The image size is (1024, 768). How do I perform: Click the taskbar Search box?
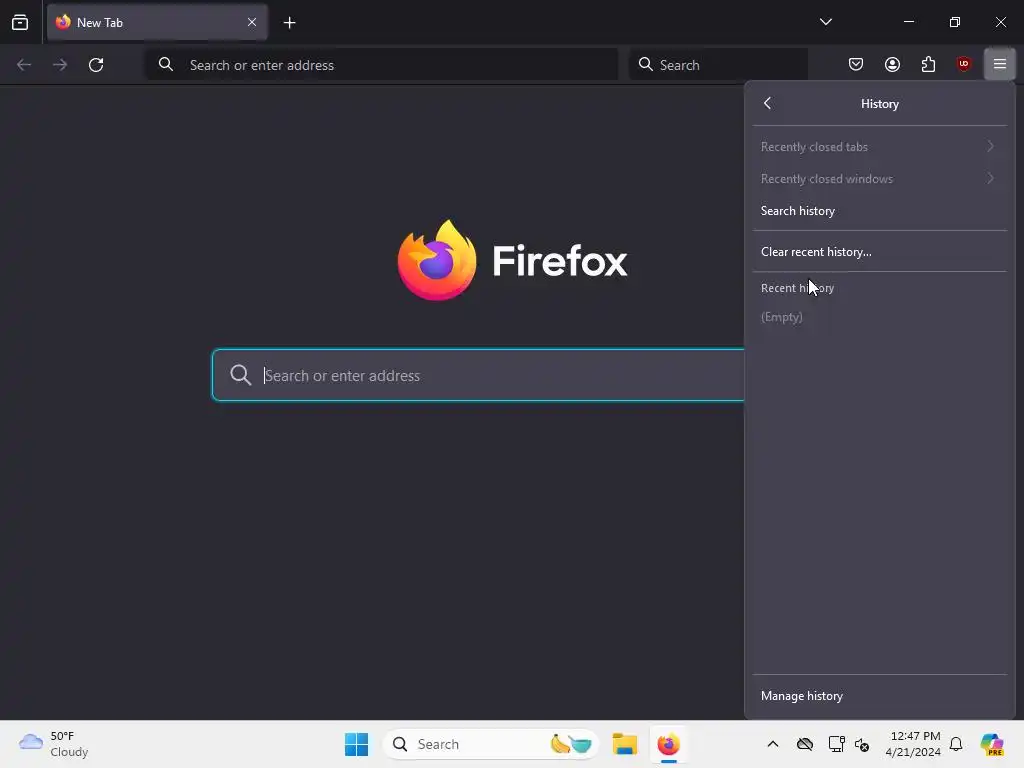pos(491,744)
